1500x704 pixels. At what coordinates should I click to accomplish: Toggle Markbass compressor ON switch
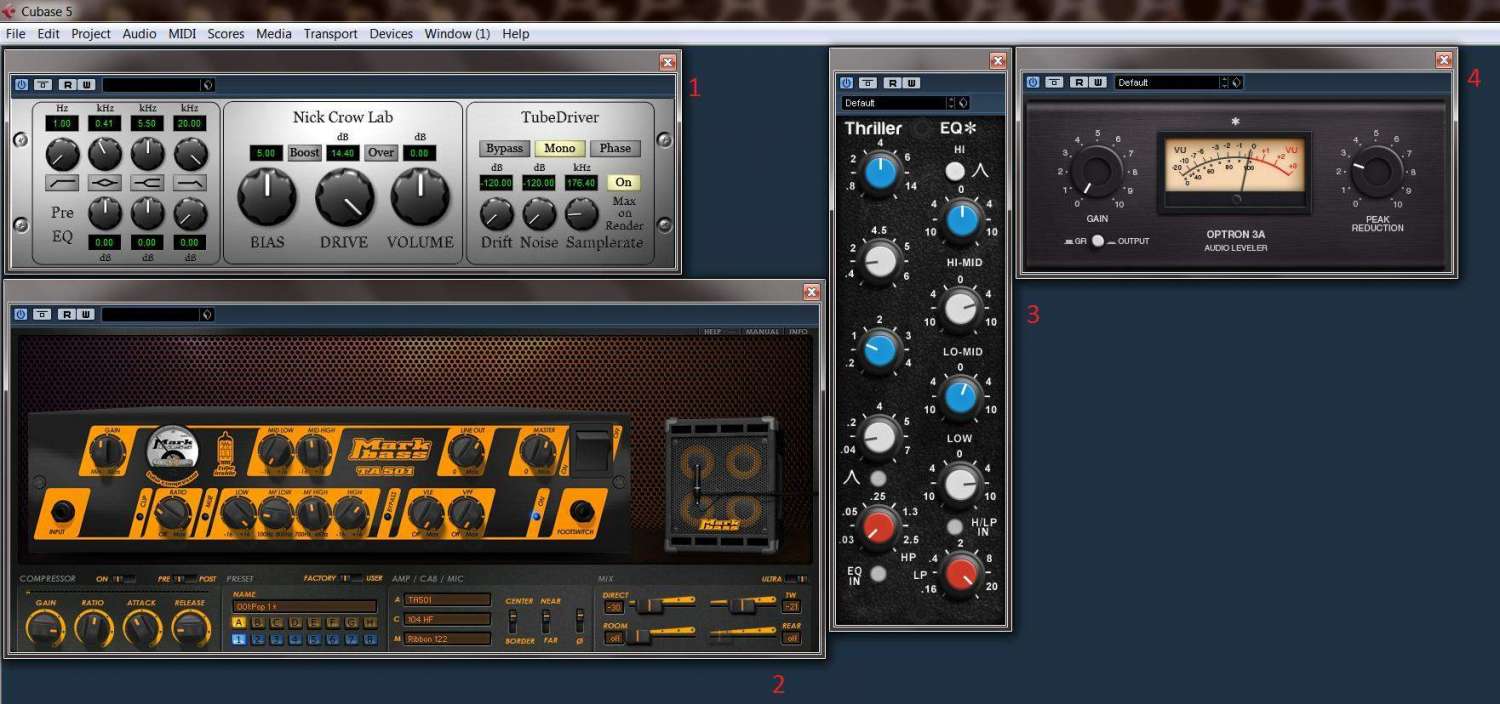point(123,578)
